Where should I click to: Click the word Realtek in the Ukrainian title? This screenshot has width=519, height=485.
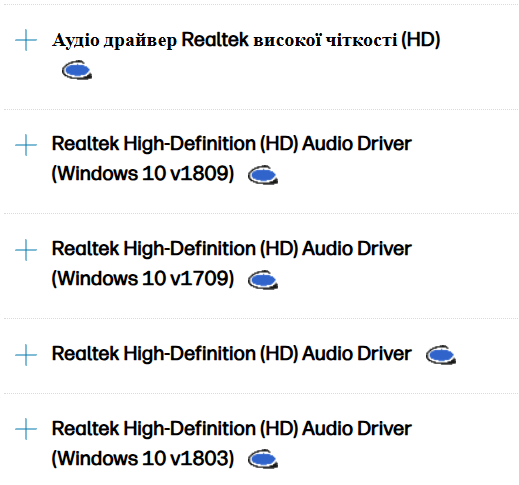click(215, 39)
